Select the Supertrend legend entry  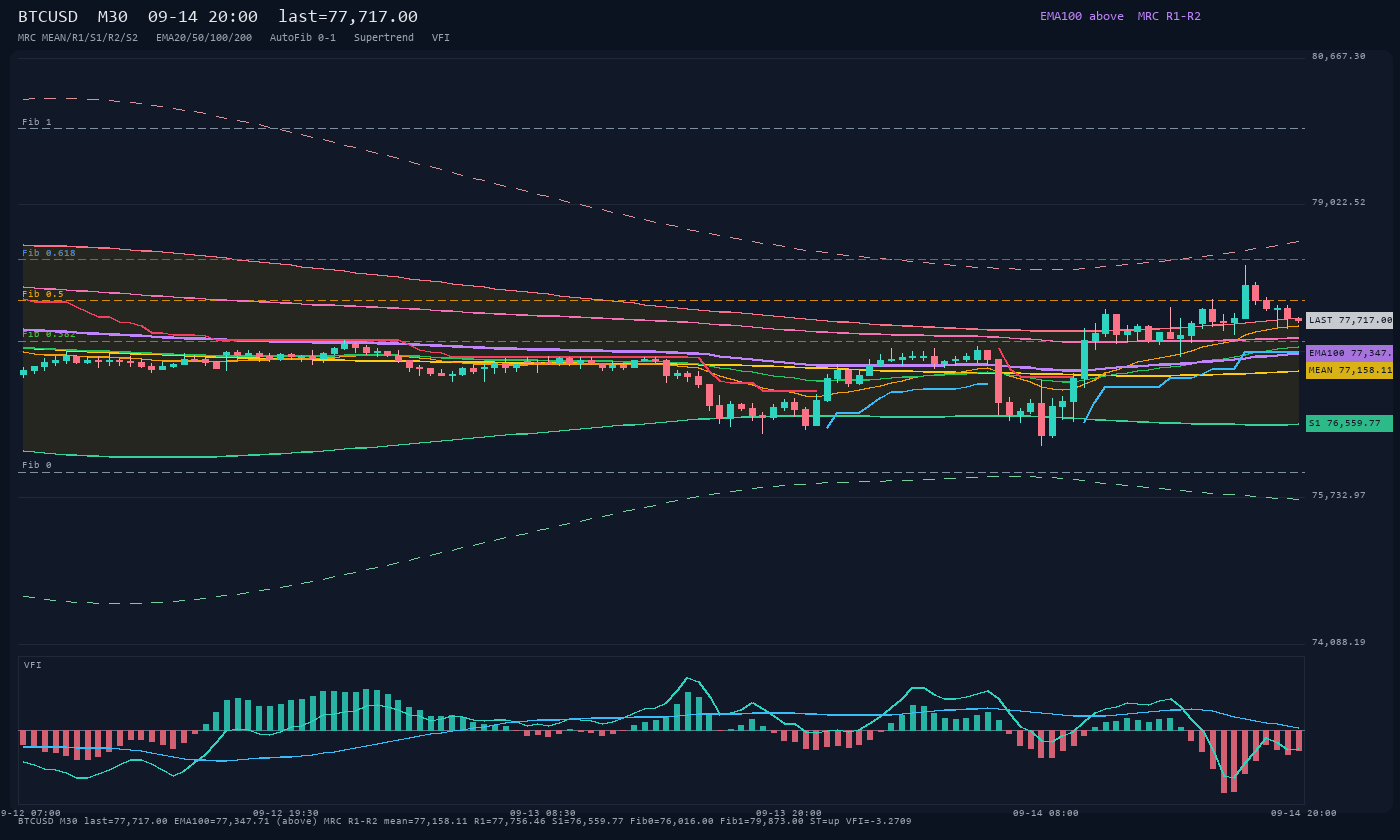[384, 38]
